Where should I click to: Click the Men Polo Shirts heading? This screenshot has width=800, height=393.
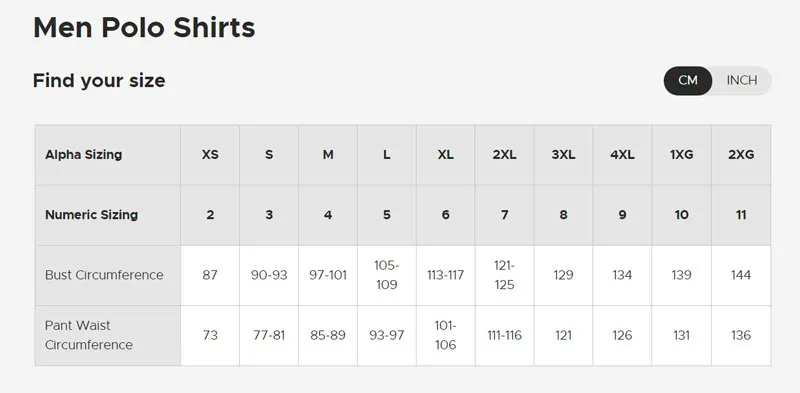[x=144, y=28]
